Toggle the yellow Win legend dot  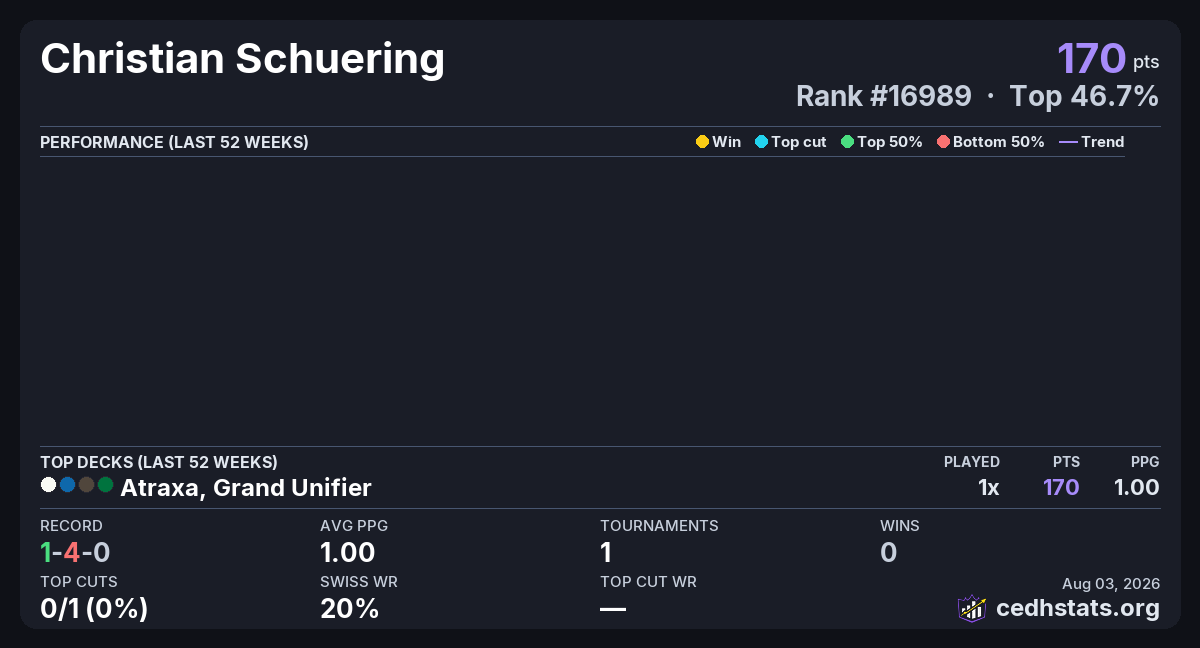[x=702, y=142]
